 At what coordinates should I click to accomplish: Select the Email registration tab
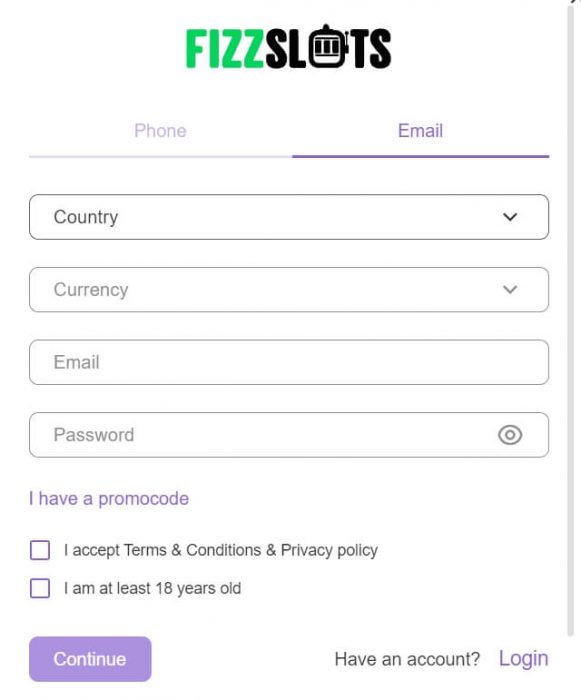[x=420, y=131]
